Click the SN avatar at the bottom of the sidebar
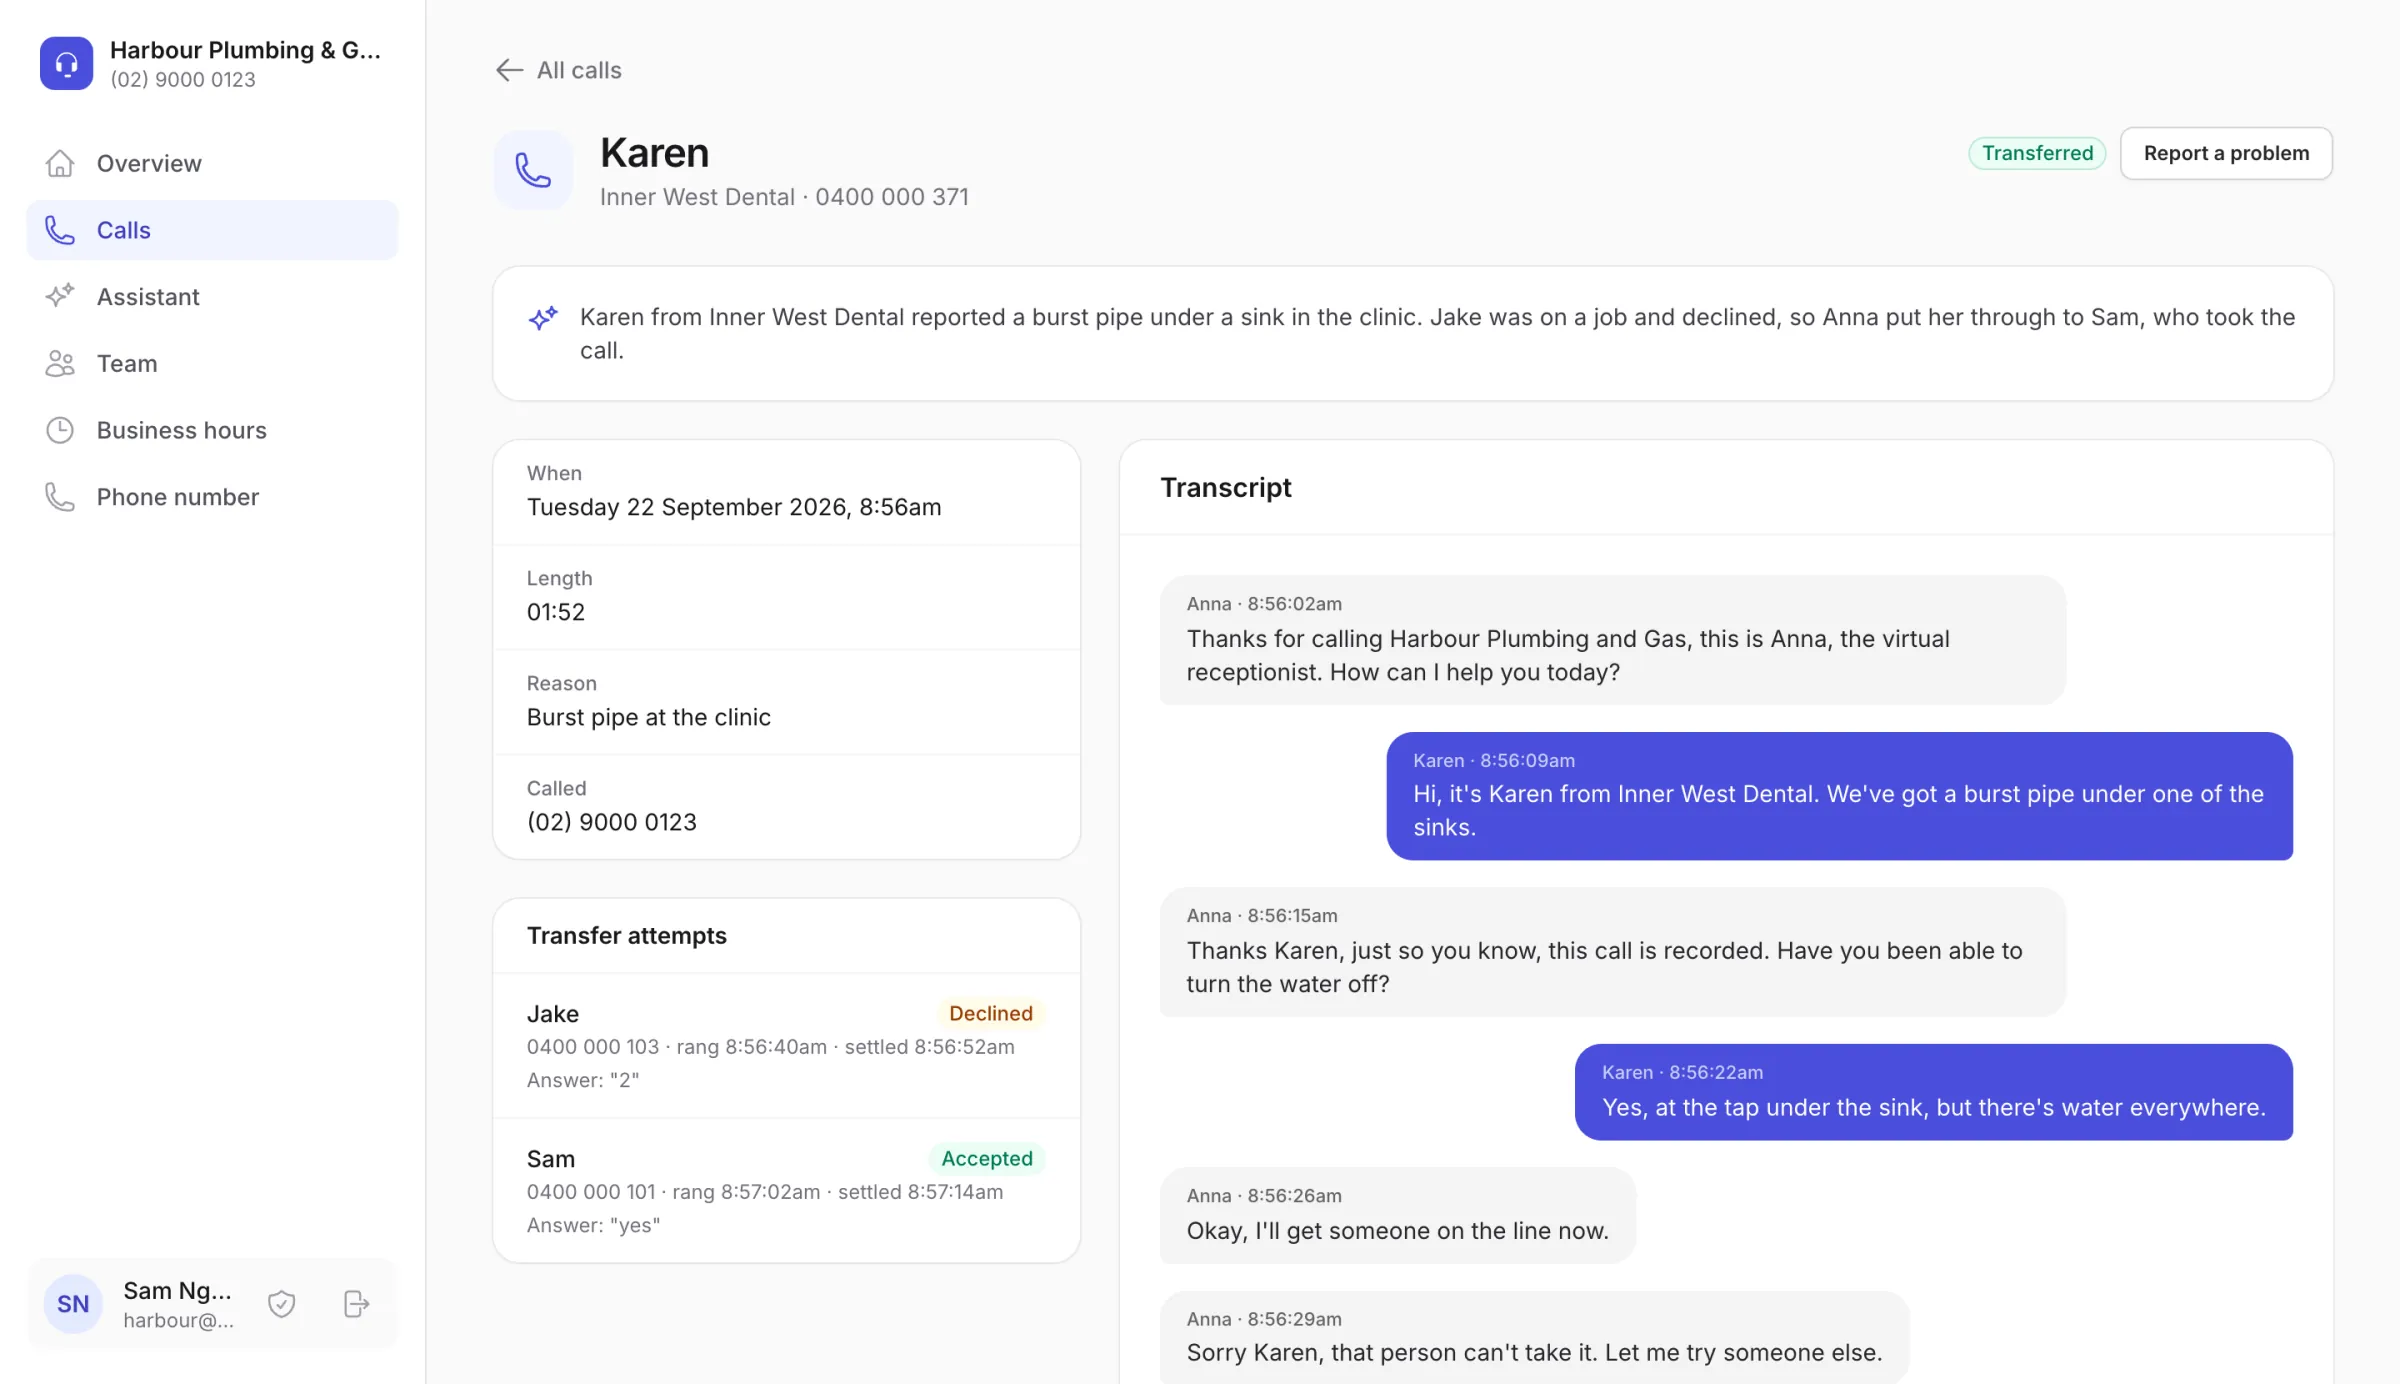Image resolution: width=2400 pixels, height=1384 pixels. pos(73,1304)
